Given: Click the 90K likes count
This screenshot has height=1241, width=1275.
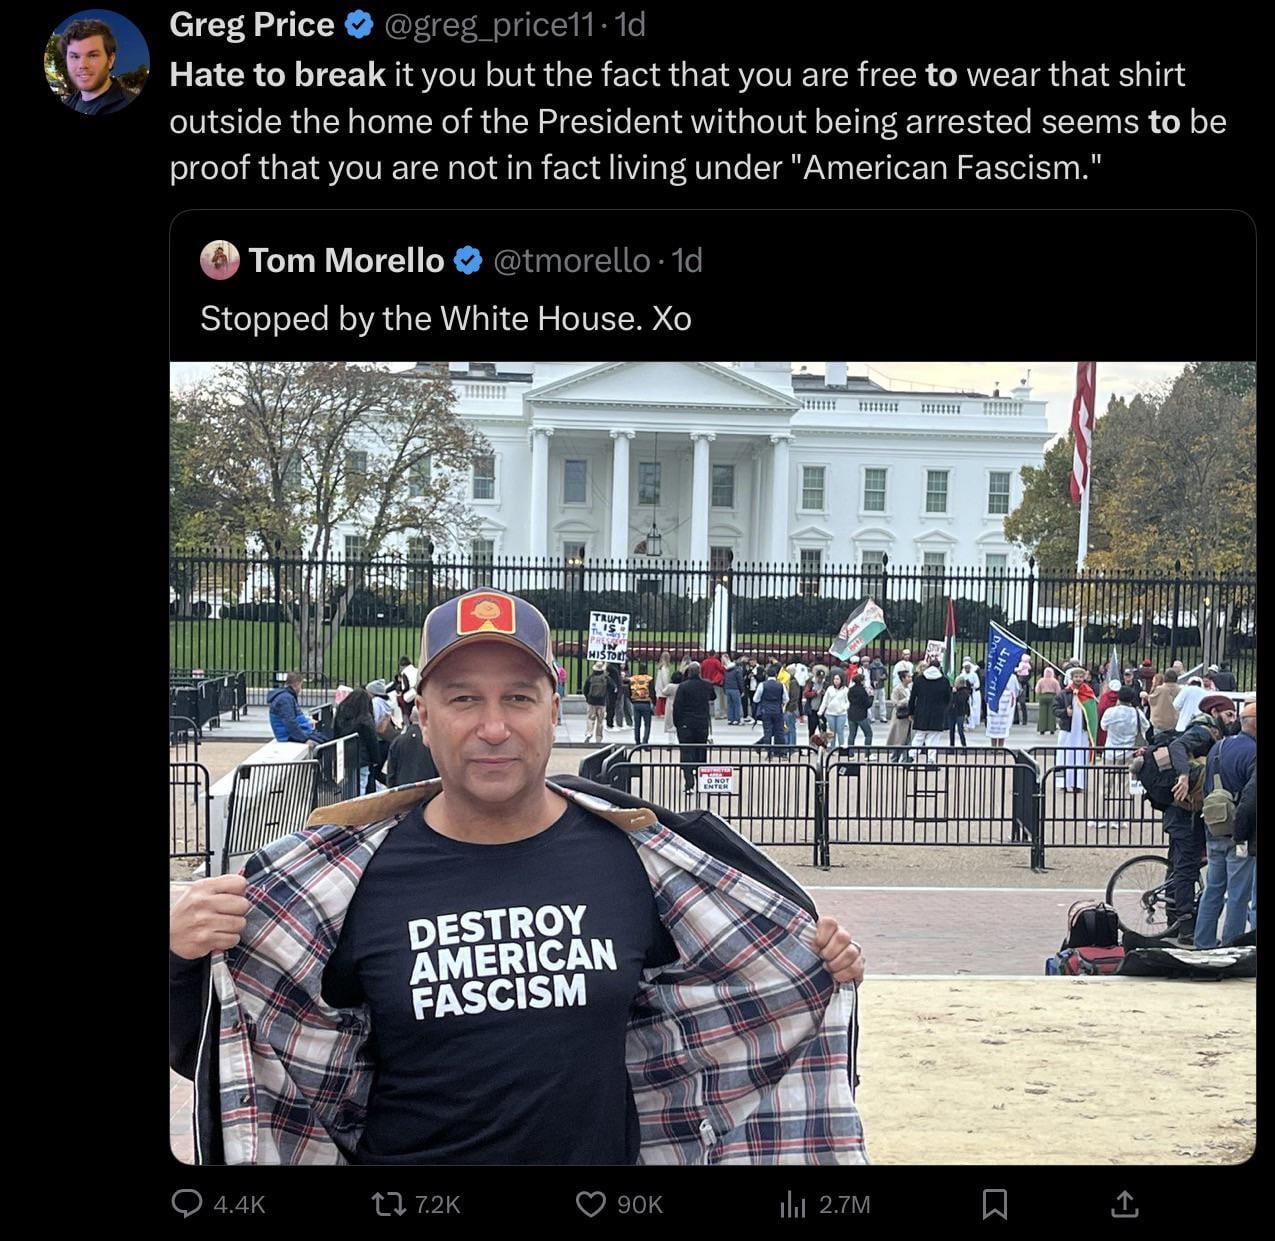Looking at the screenshot, I should coord(640,1205).
